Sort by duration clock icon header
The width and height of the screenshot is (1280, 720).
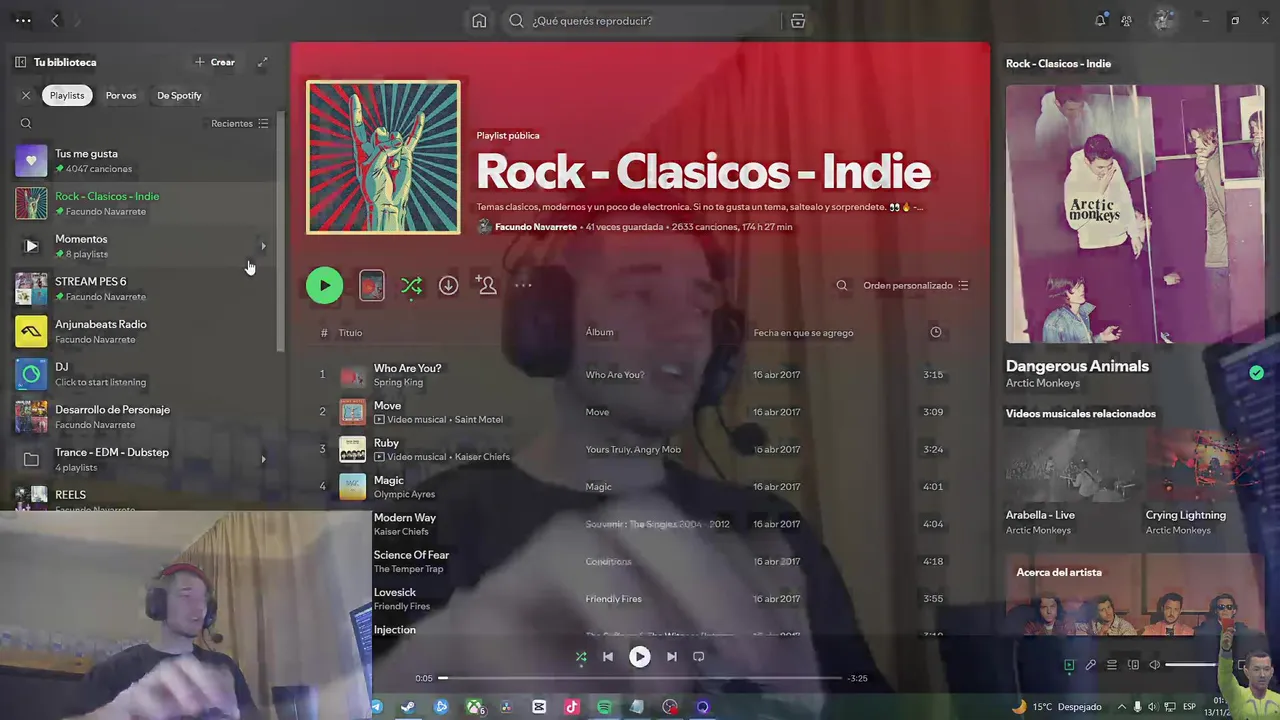click(936, 332)
